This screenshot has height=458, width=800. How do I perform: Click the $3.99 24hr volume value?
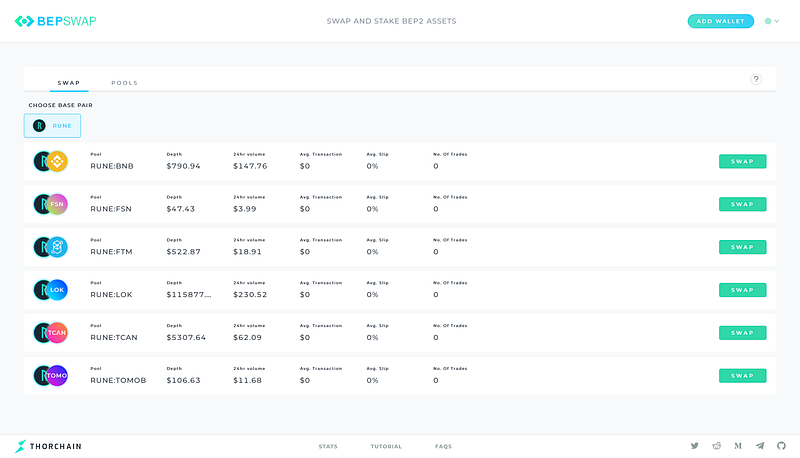coord(244,209)
